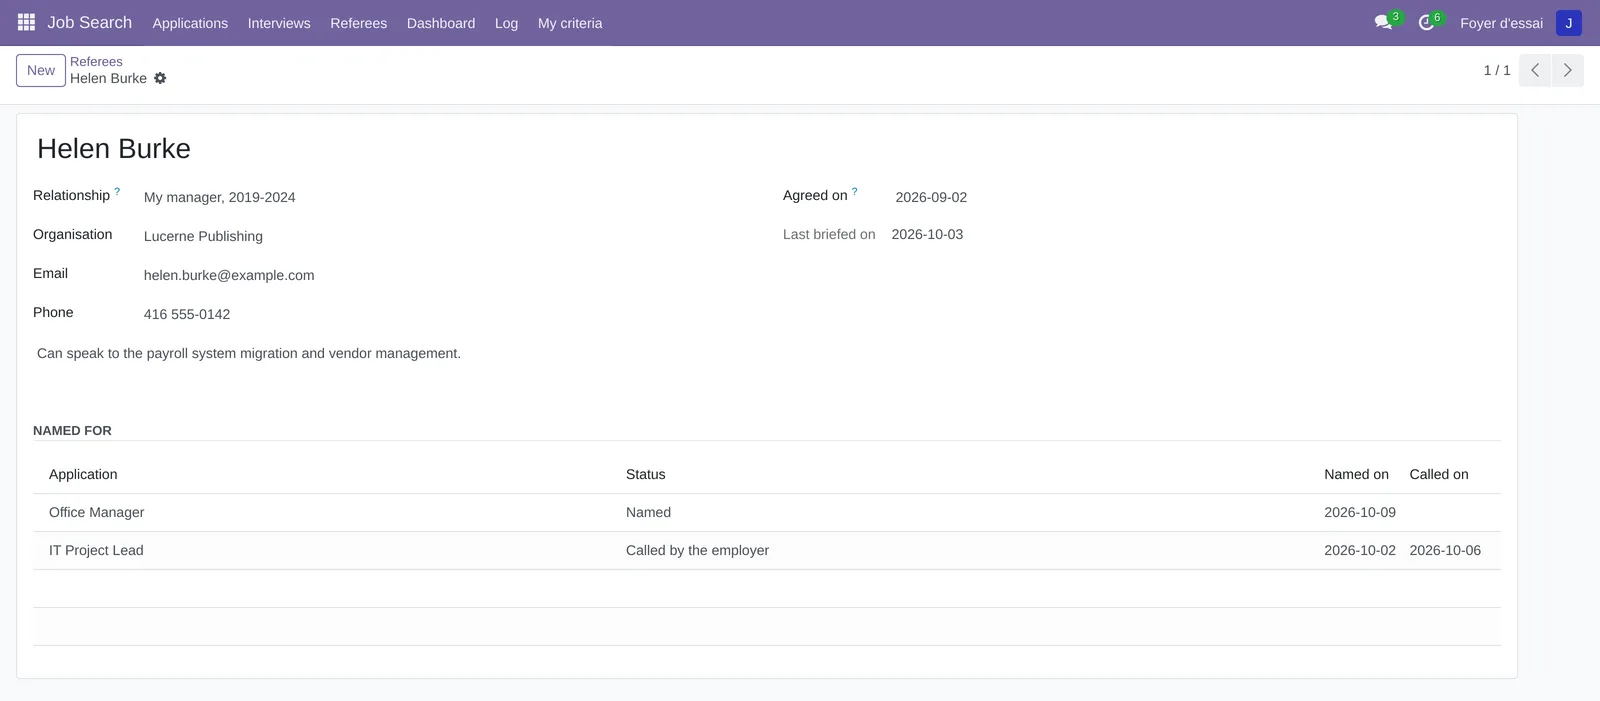Viewport: 1600px width, 701px height.
Task: Open the Referees menu
Action: point(358,23)
